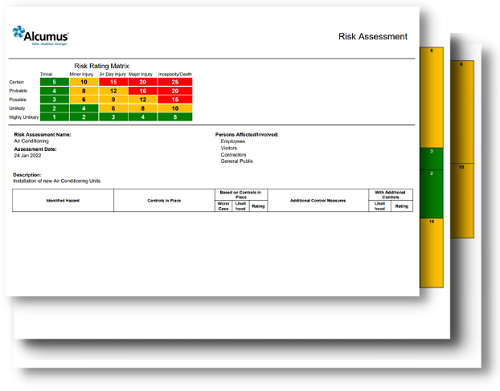Click the Identified Hazard column header
This screenshot has height=391, width=500.
pyautogui.click(x=63, y=200)
